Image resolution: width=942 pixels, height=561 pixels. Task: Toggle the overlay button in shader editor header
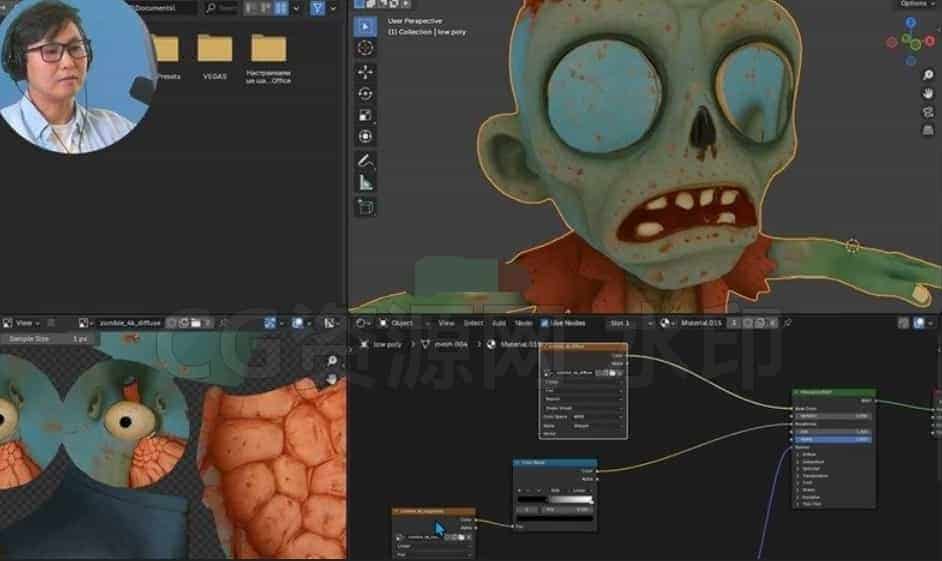point(919,323)
